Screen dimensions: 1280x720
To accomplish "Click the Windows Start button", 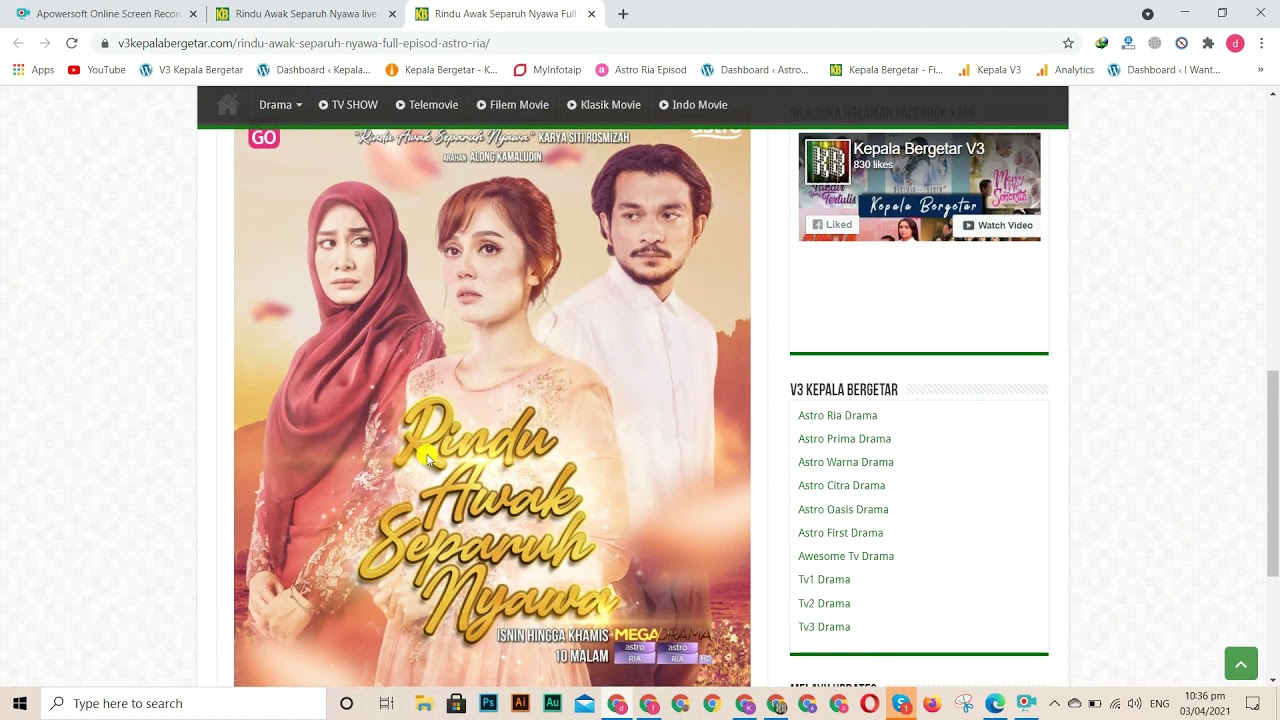I will tap(20, 703).
